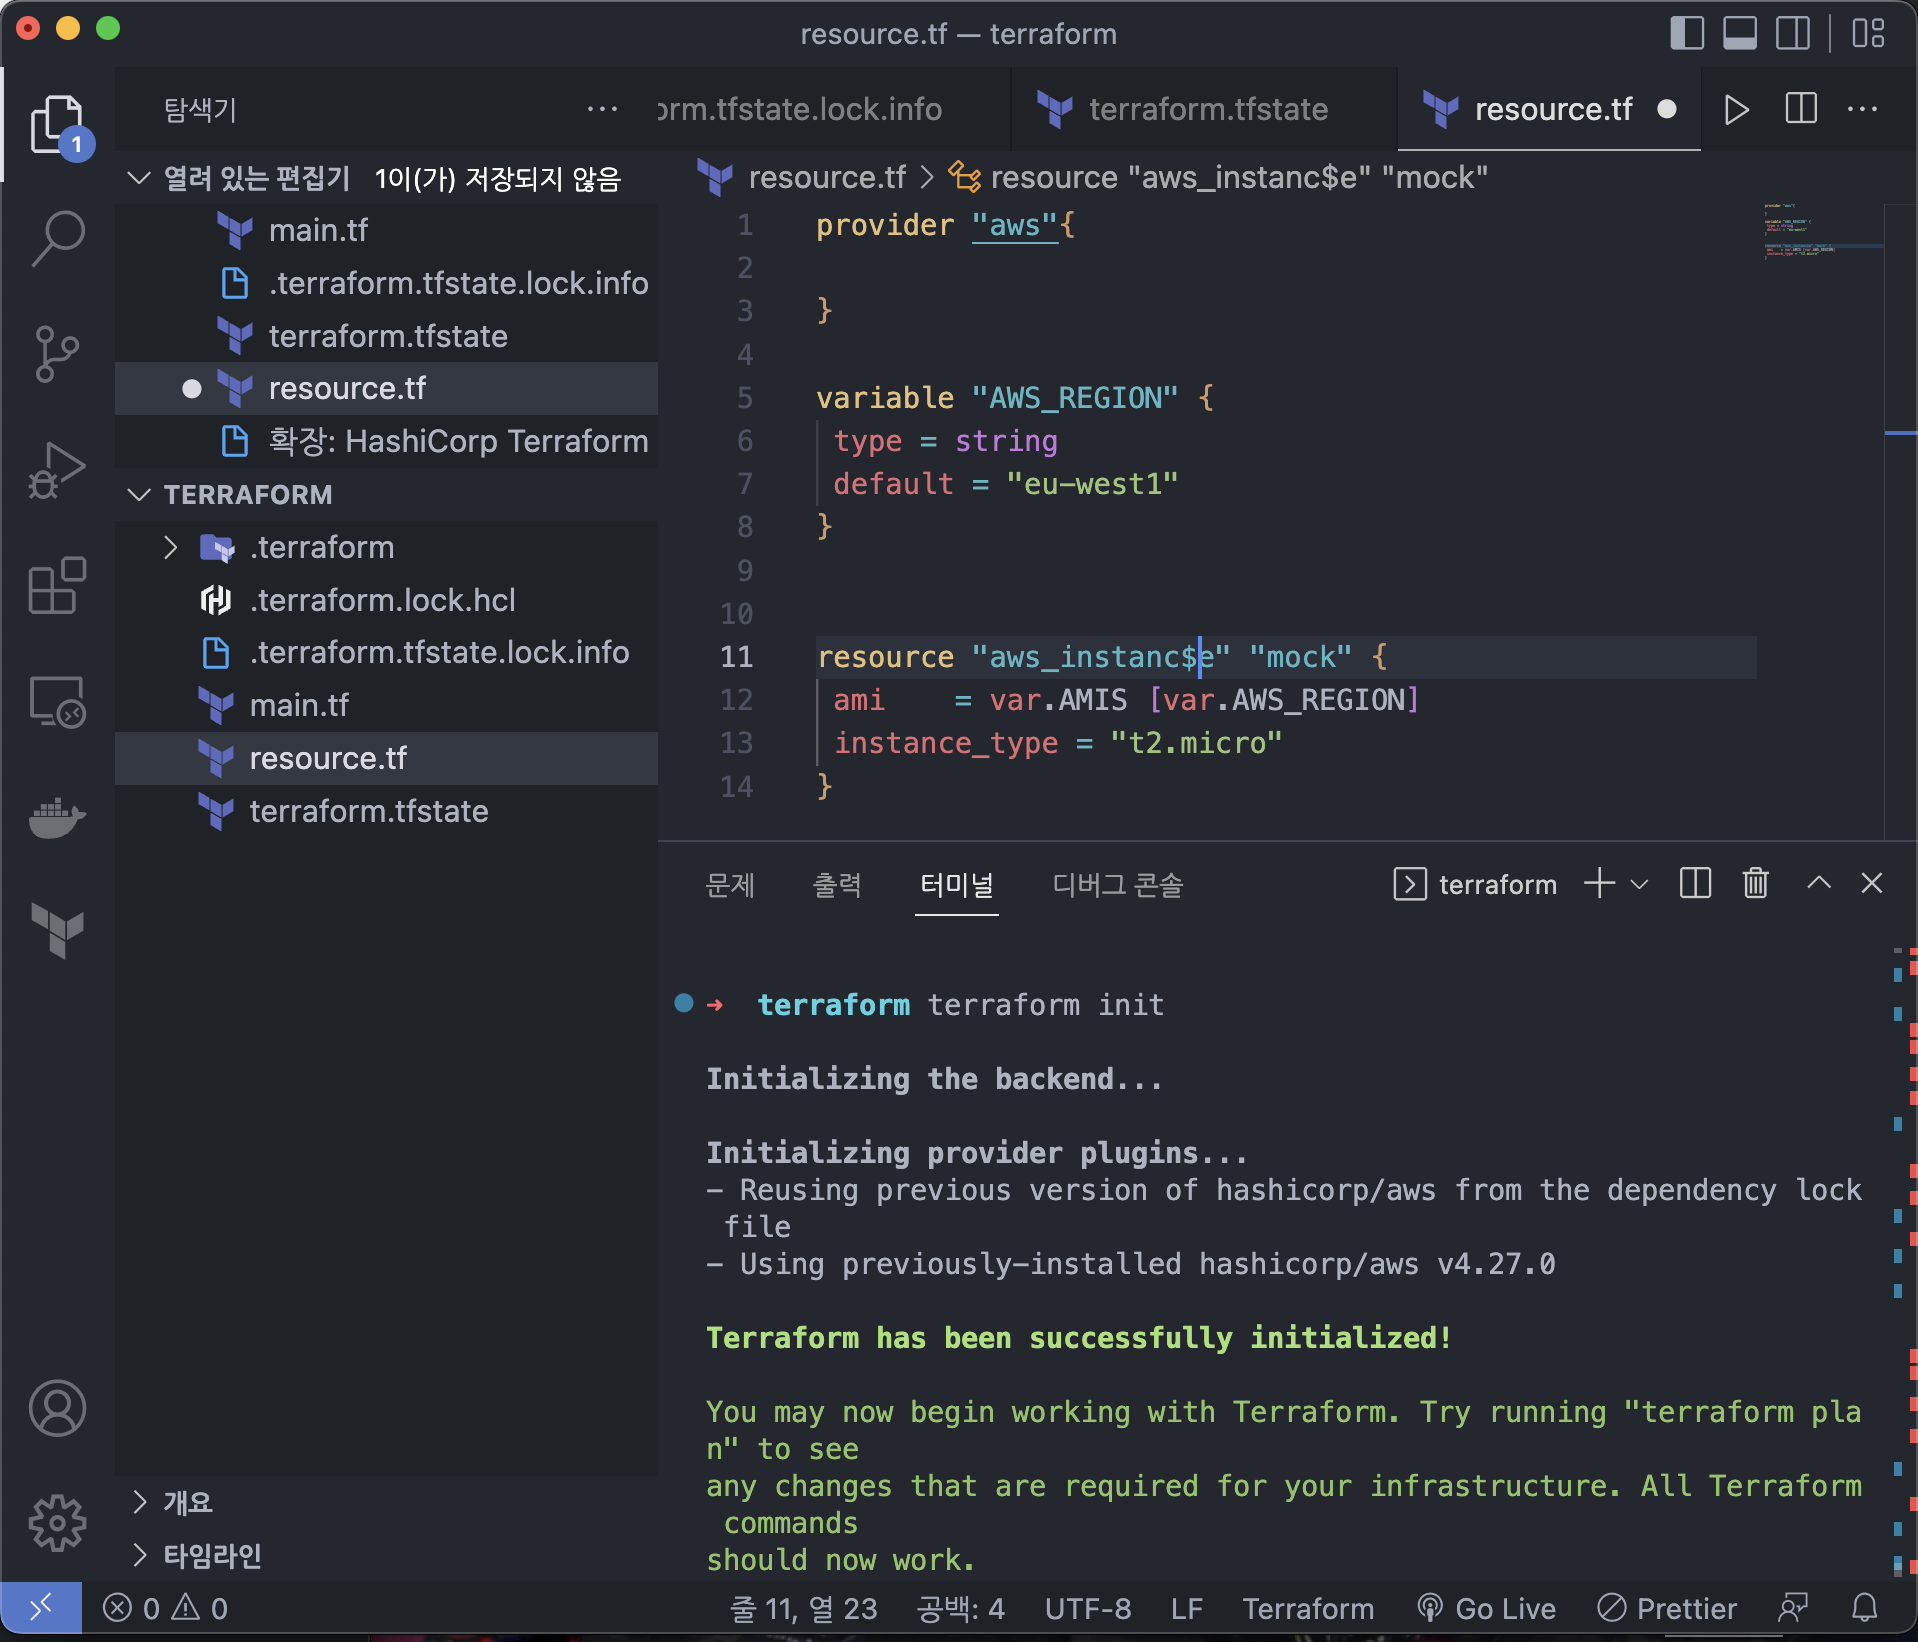The width and height of the screenshot is (1918, 1642).
Task: Open Explorer panel more actions ellipsis
Action: (602, 109)
